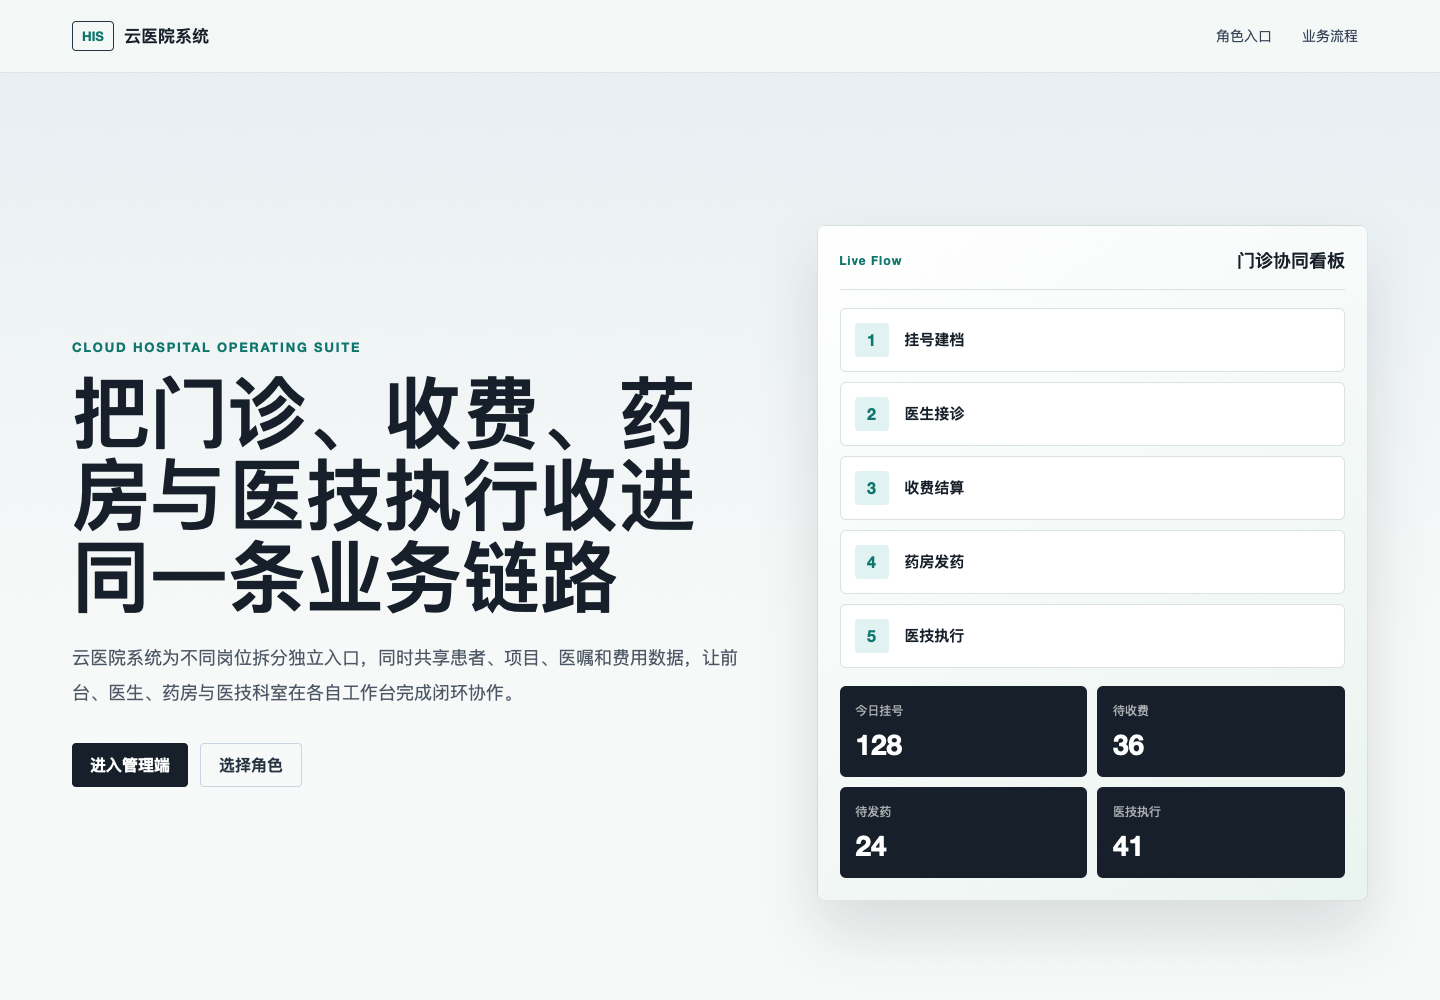Click the value 41
1440x1000 pixels.
(1128, 847)
